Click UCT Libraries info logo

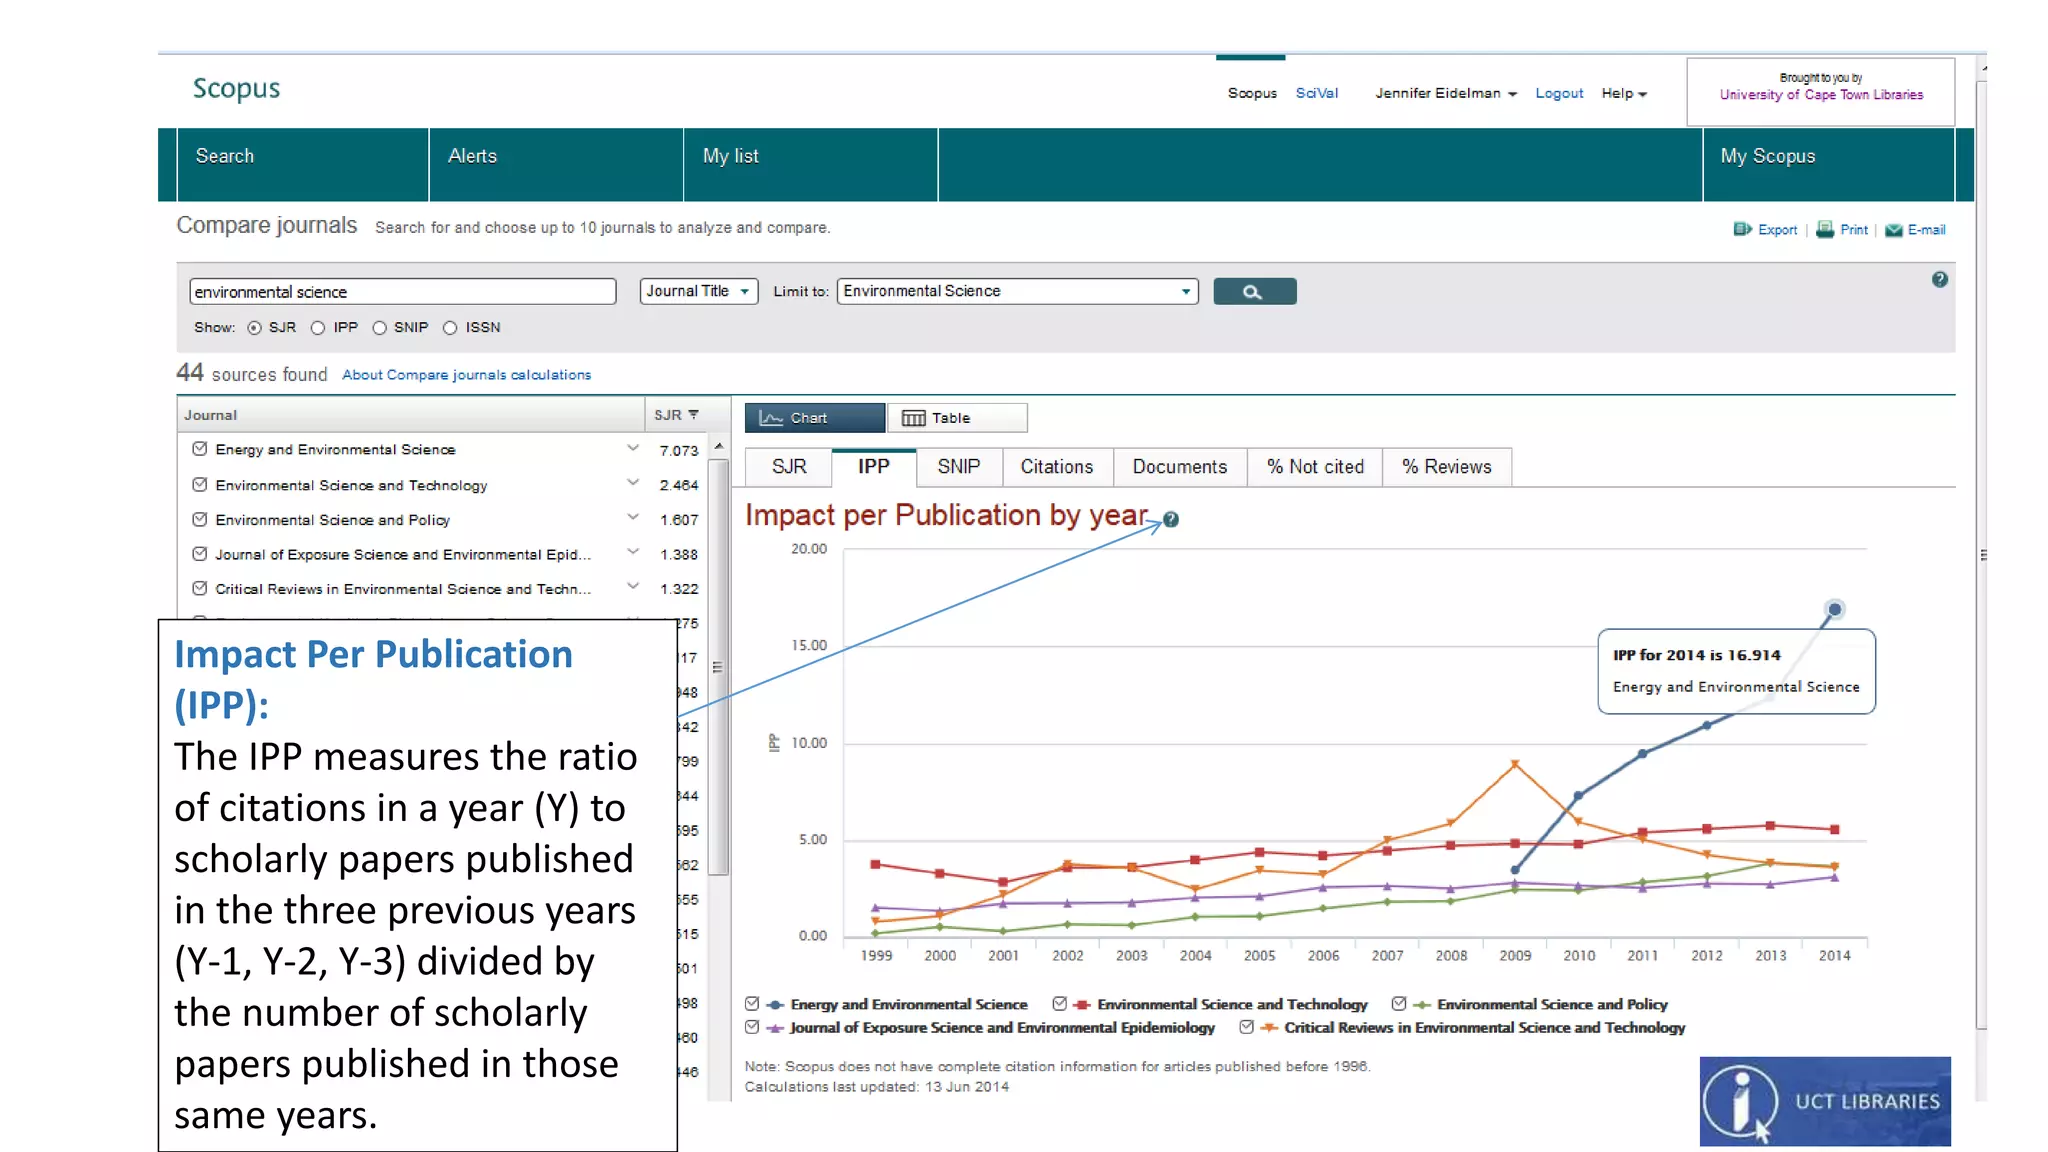click(x=1824, y=1101)
